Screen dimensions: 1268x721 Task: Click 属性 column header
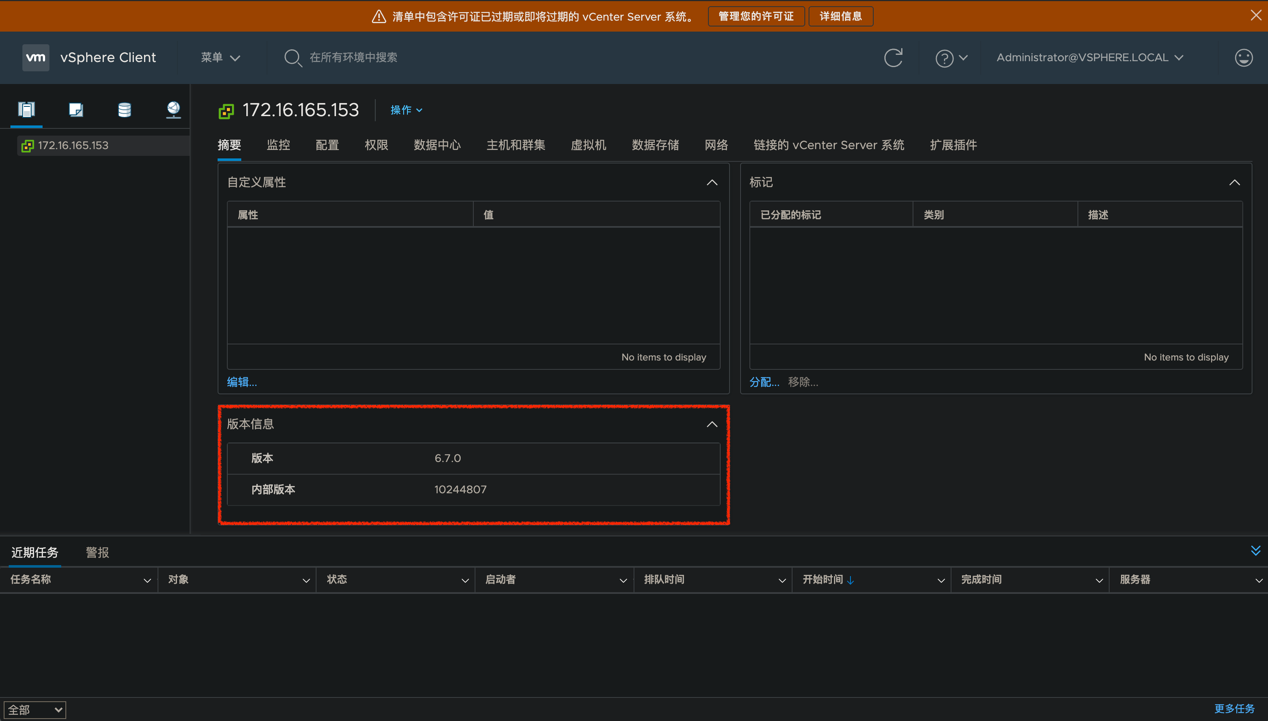(x=350, y=215)
